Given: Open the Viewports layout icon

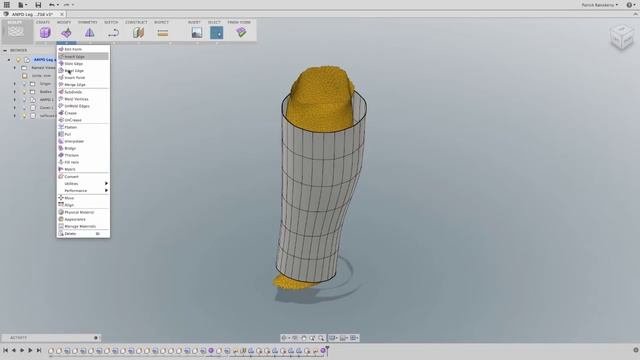Looking at the screenshot, I should [x=354, y=338].
